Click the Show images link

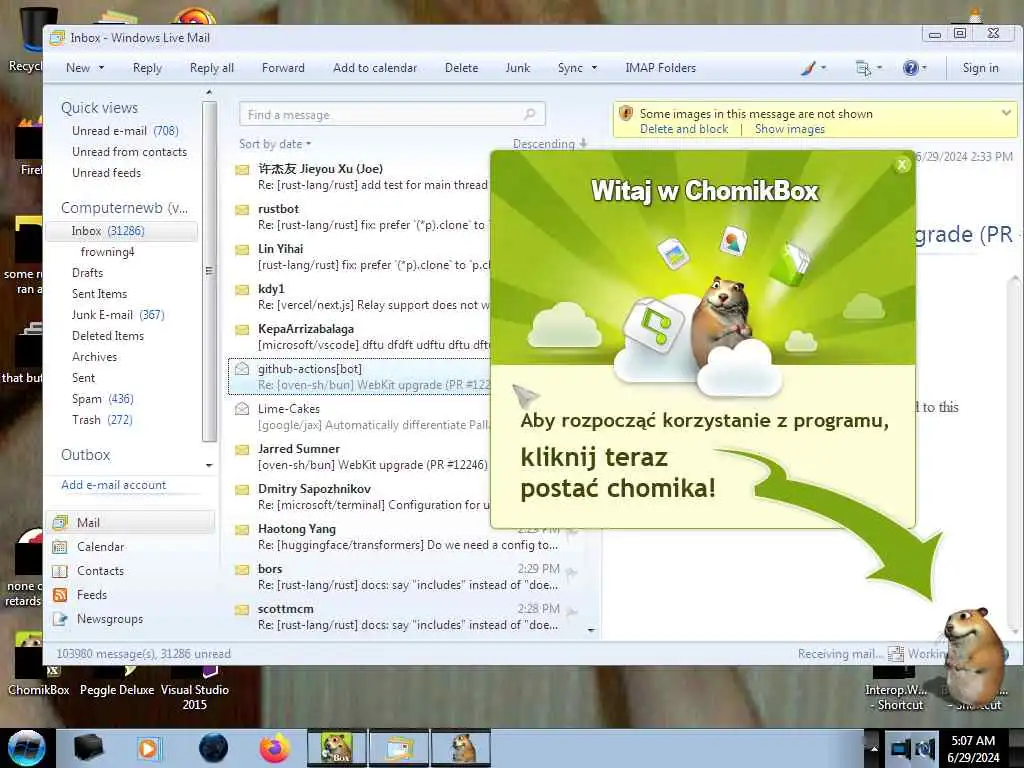[x=790, y=129]
